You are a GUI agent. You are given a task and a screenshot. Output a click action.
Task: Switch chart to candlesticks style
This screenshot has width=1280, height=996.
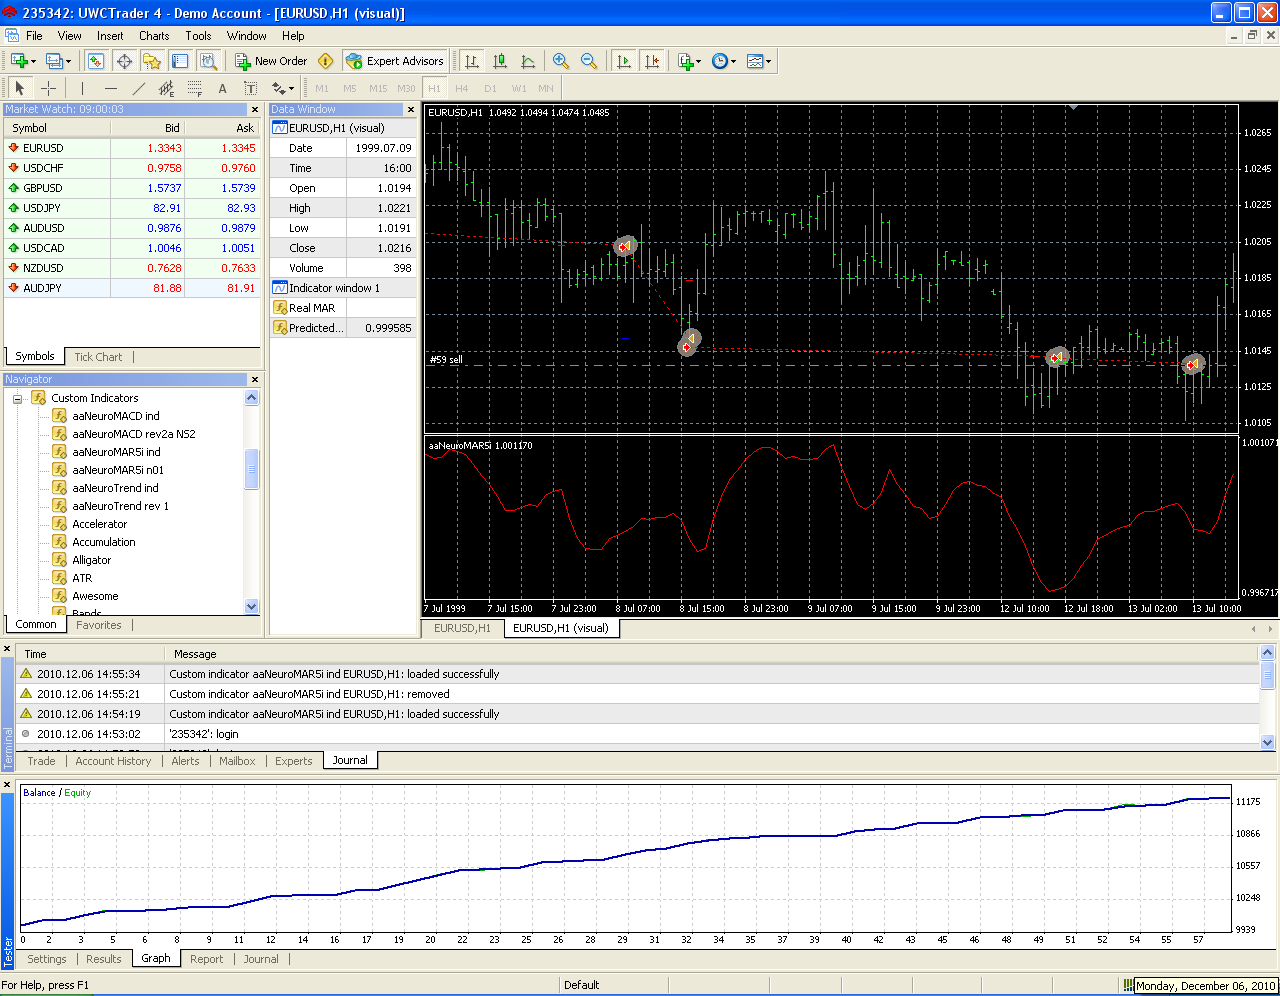[500, 61]
